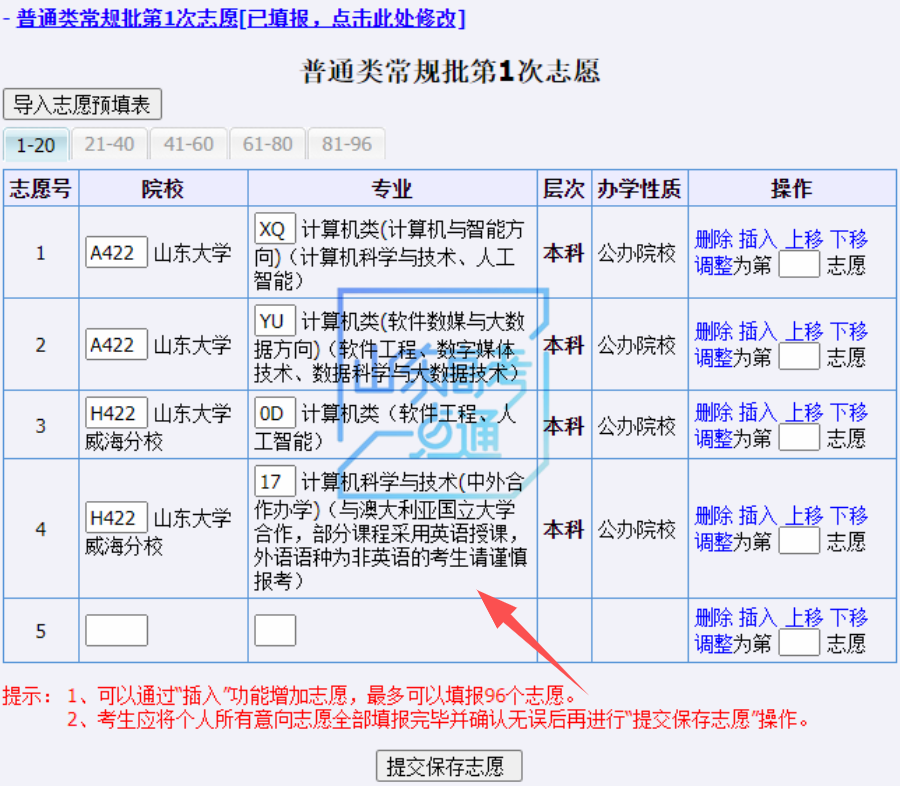Select the 1-20 tab
This screenshot has height=786, width=900.
click(36, 145)
